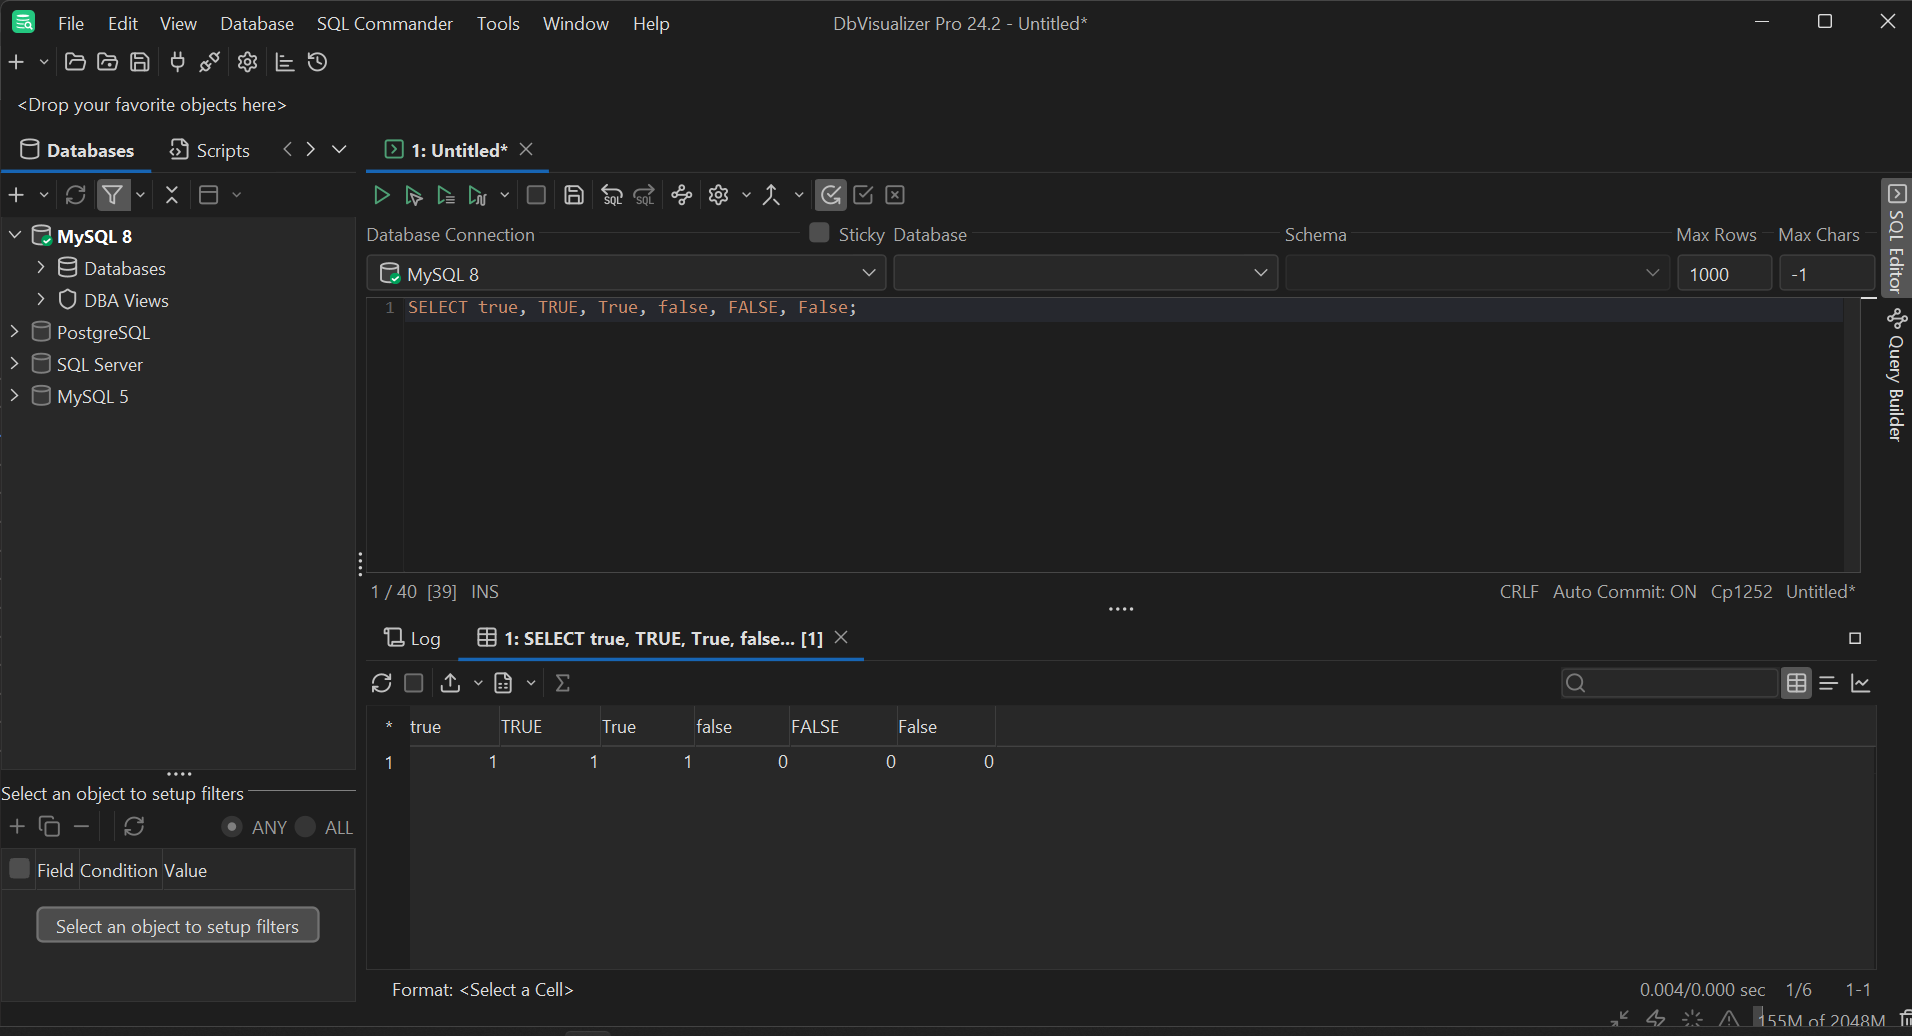Screen dimensions: 1912x1036
Task: Execute the SQL statement with the play icon
Action: point(381,195)
